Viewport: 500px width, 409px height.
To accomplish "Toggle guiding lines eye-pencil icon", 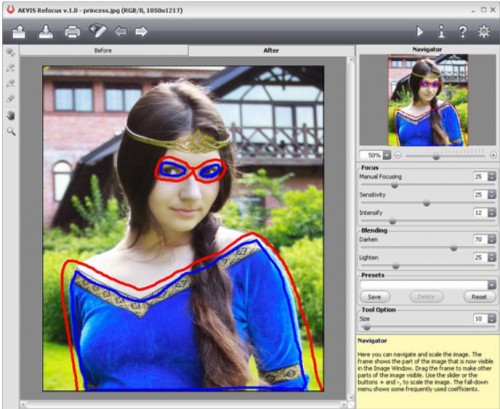I will pyautogui.click(x=98, y=31).
